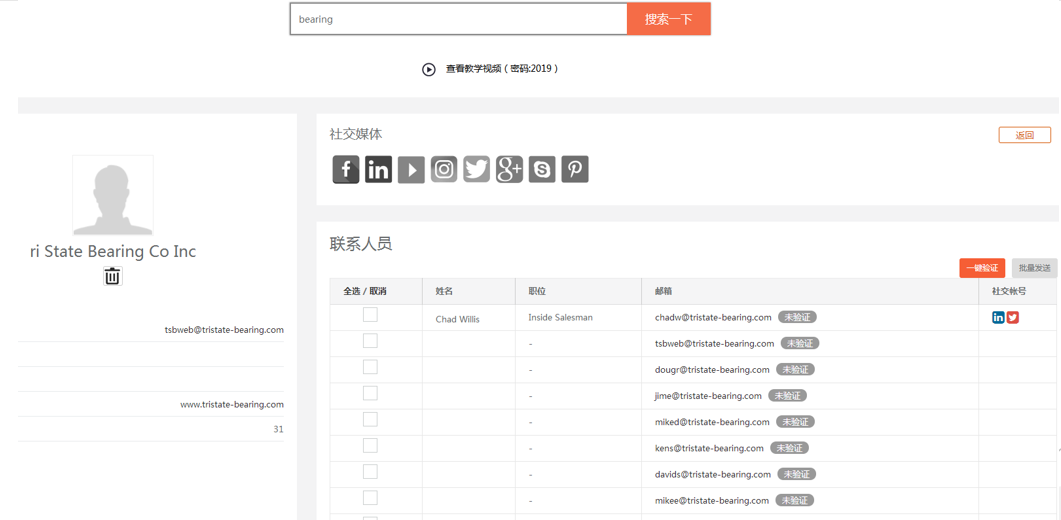
Task: Click the 返回 back button
Action: [x=1024, y=135]
